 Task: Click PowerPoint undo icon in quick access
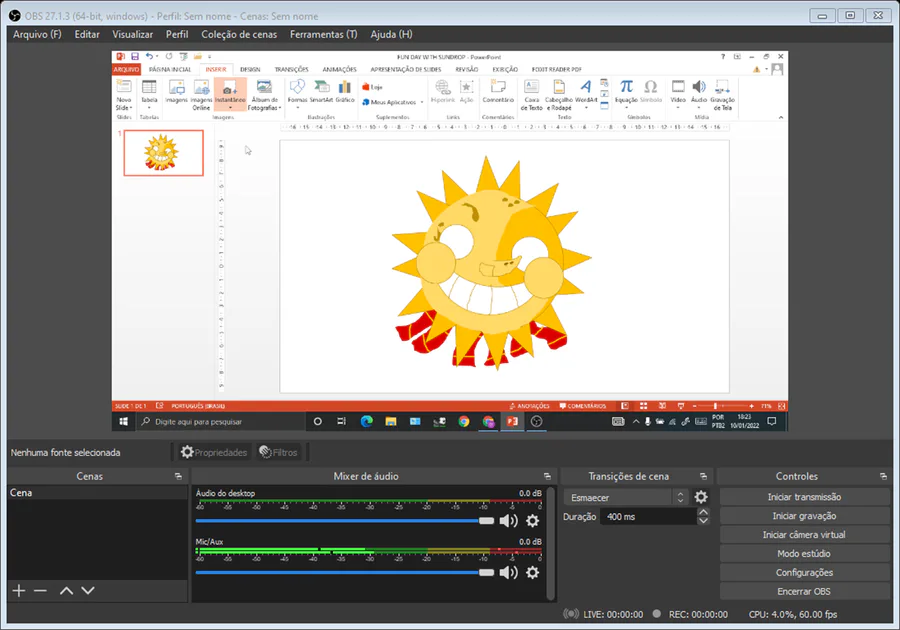pos(149,56)
